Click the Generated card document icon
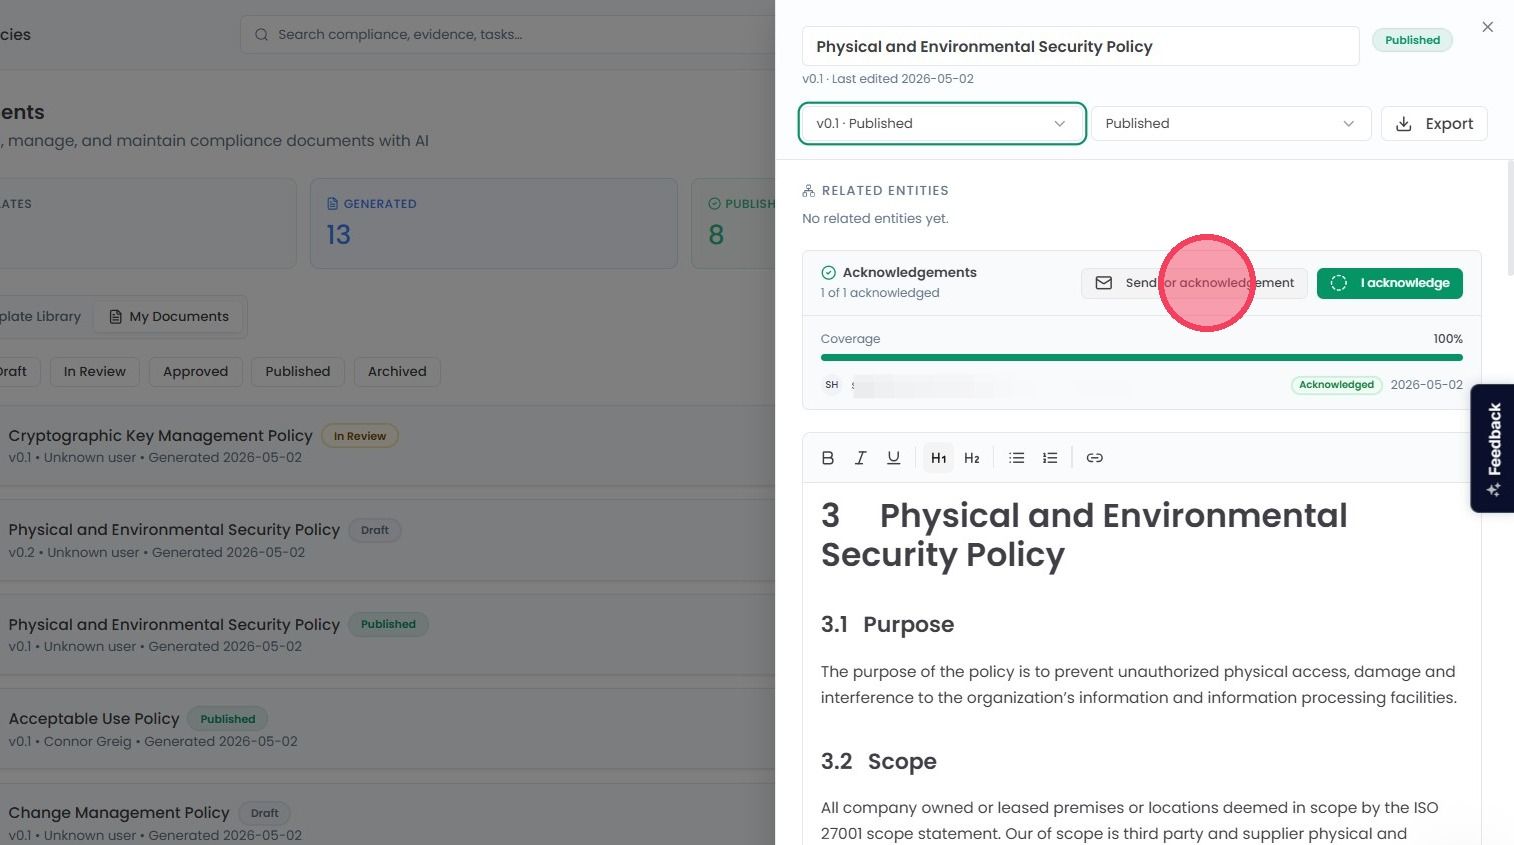 click(x=333, y=204)
